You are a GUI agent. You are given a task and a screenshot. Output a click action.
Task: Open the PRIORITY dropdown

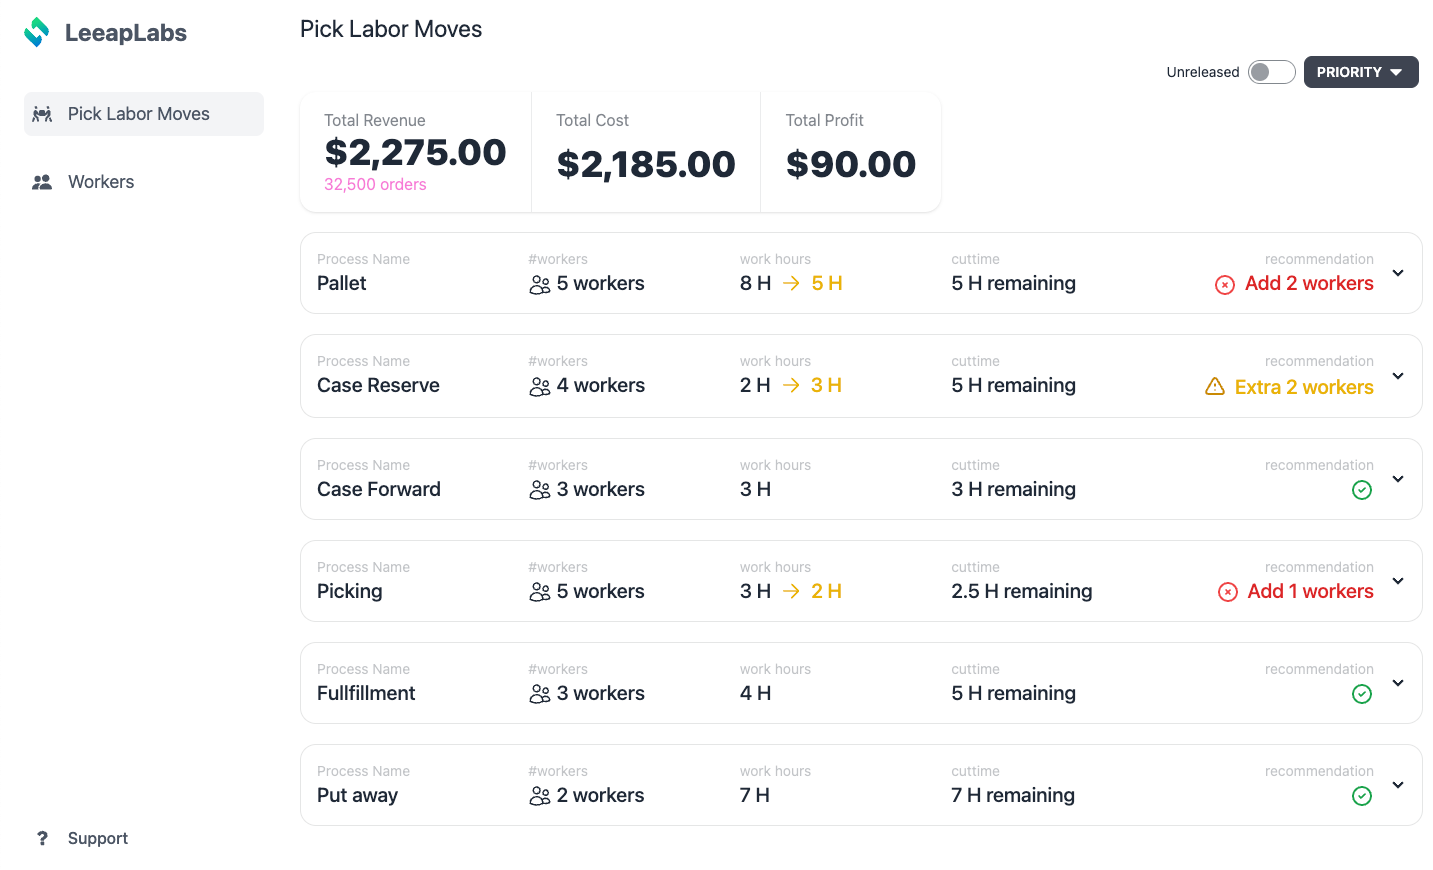[x=1360, y=72]
